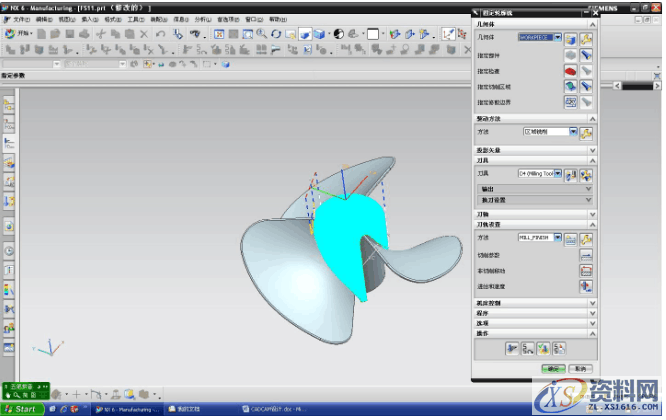Click the edit wrench icon beside drive method

587,132
